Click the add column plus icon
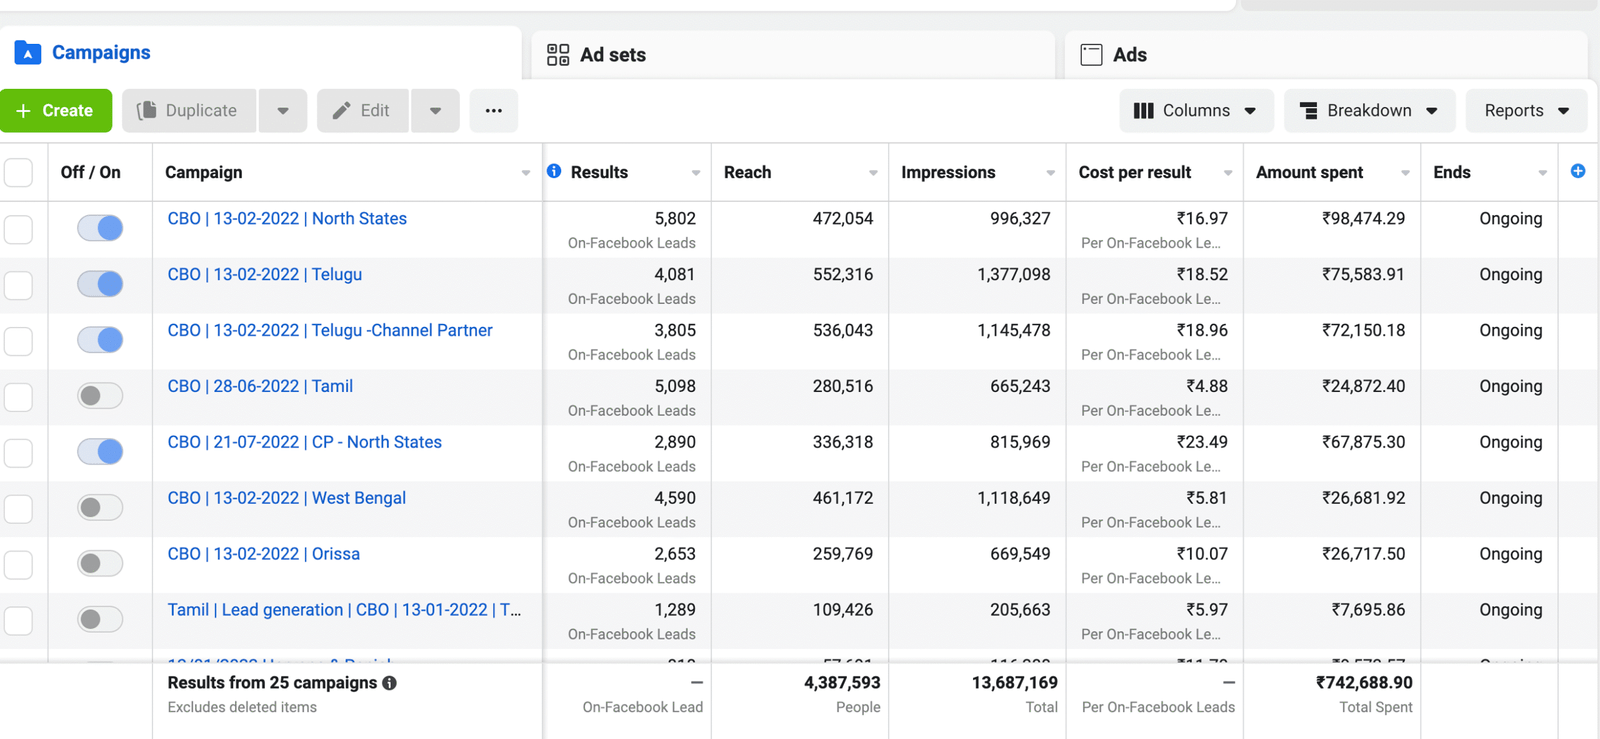The image size is (1600, 739). pyautogui.click(x=1577, y=171)
